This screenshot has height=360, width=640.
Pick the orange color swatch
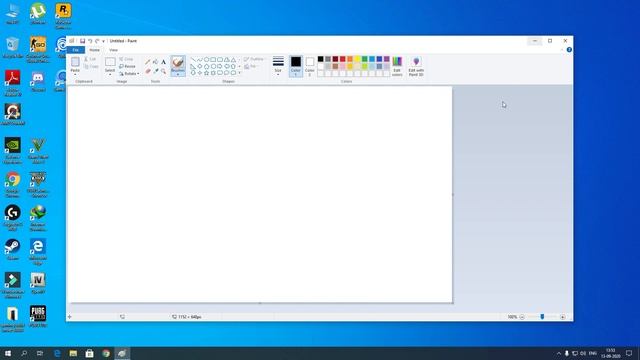click(x=350, y=59)
